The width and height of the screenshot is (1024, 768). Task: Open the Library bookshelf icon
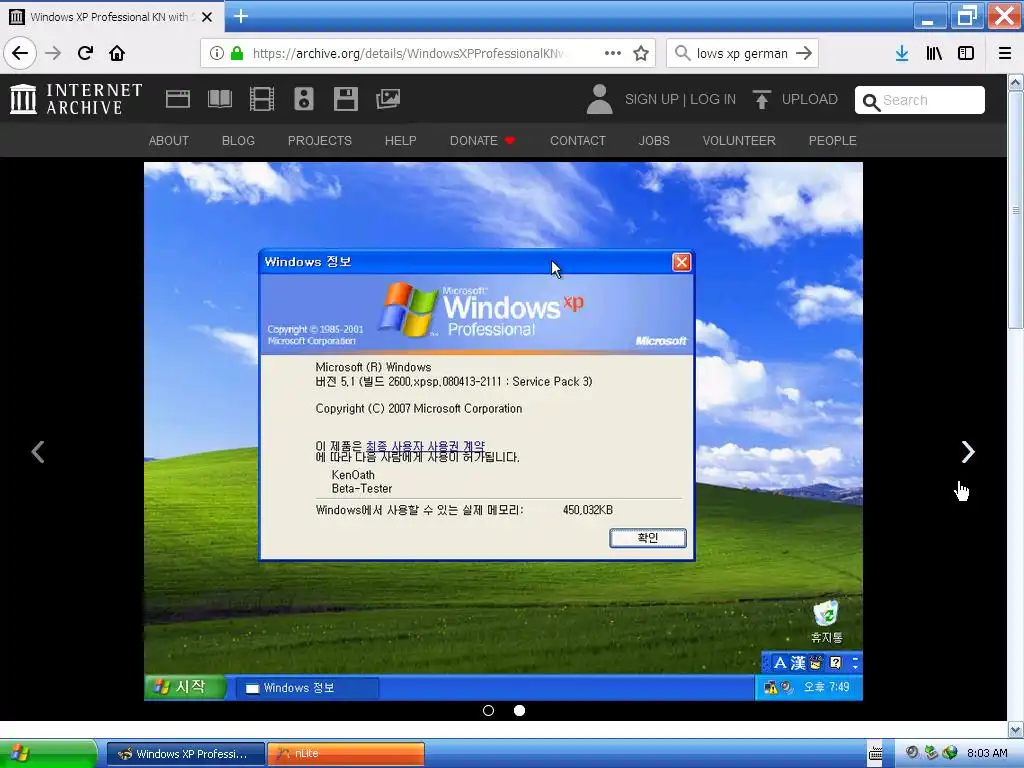click(934, 53)
